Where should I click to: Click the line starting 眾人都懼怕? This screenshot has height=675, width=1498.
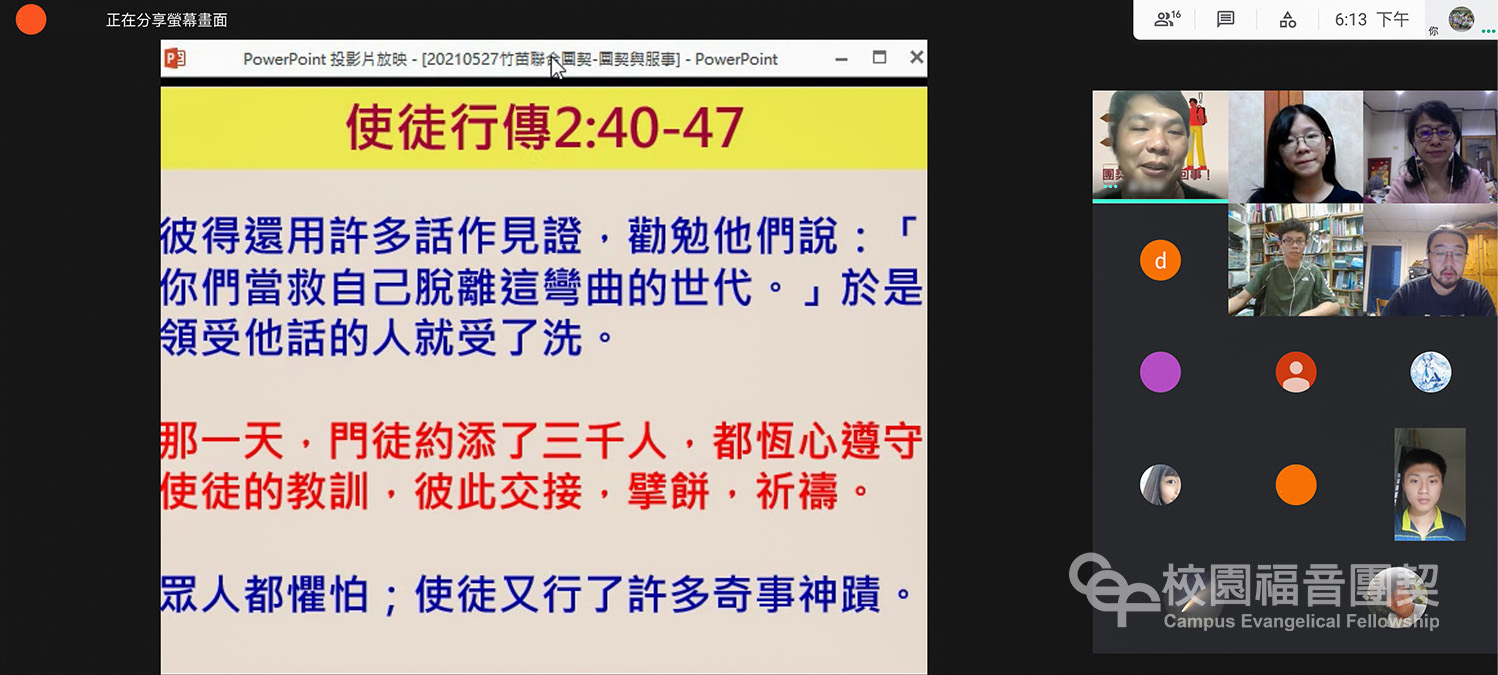538,595
